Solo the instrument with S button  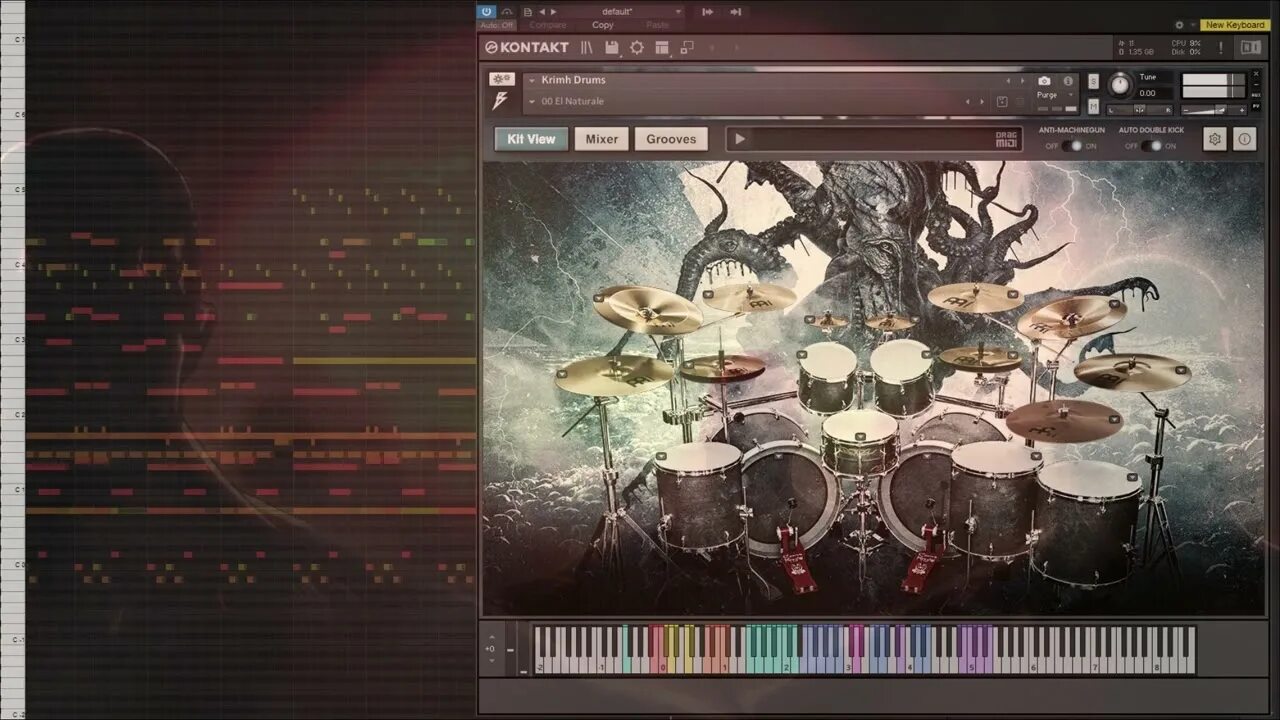1093,82
